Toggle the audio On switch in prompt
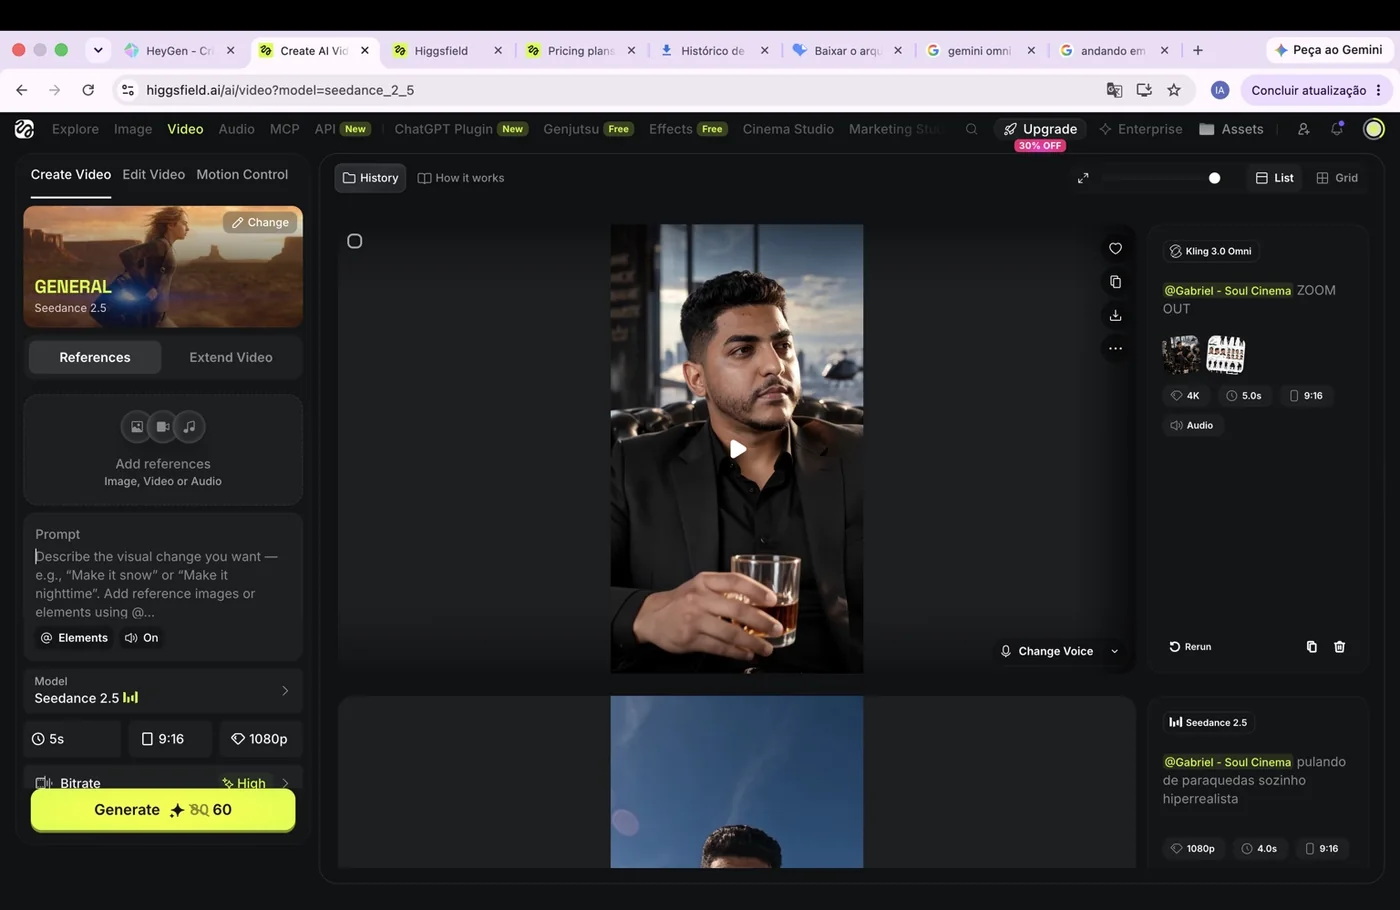Viewport: 1400px width, 910px height. tap(142, 638)
